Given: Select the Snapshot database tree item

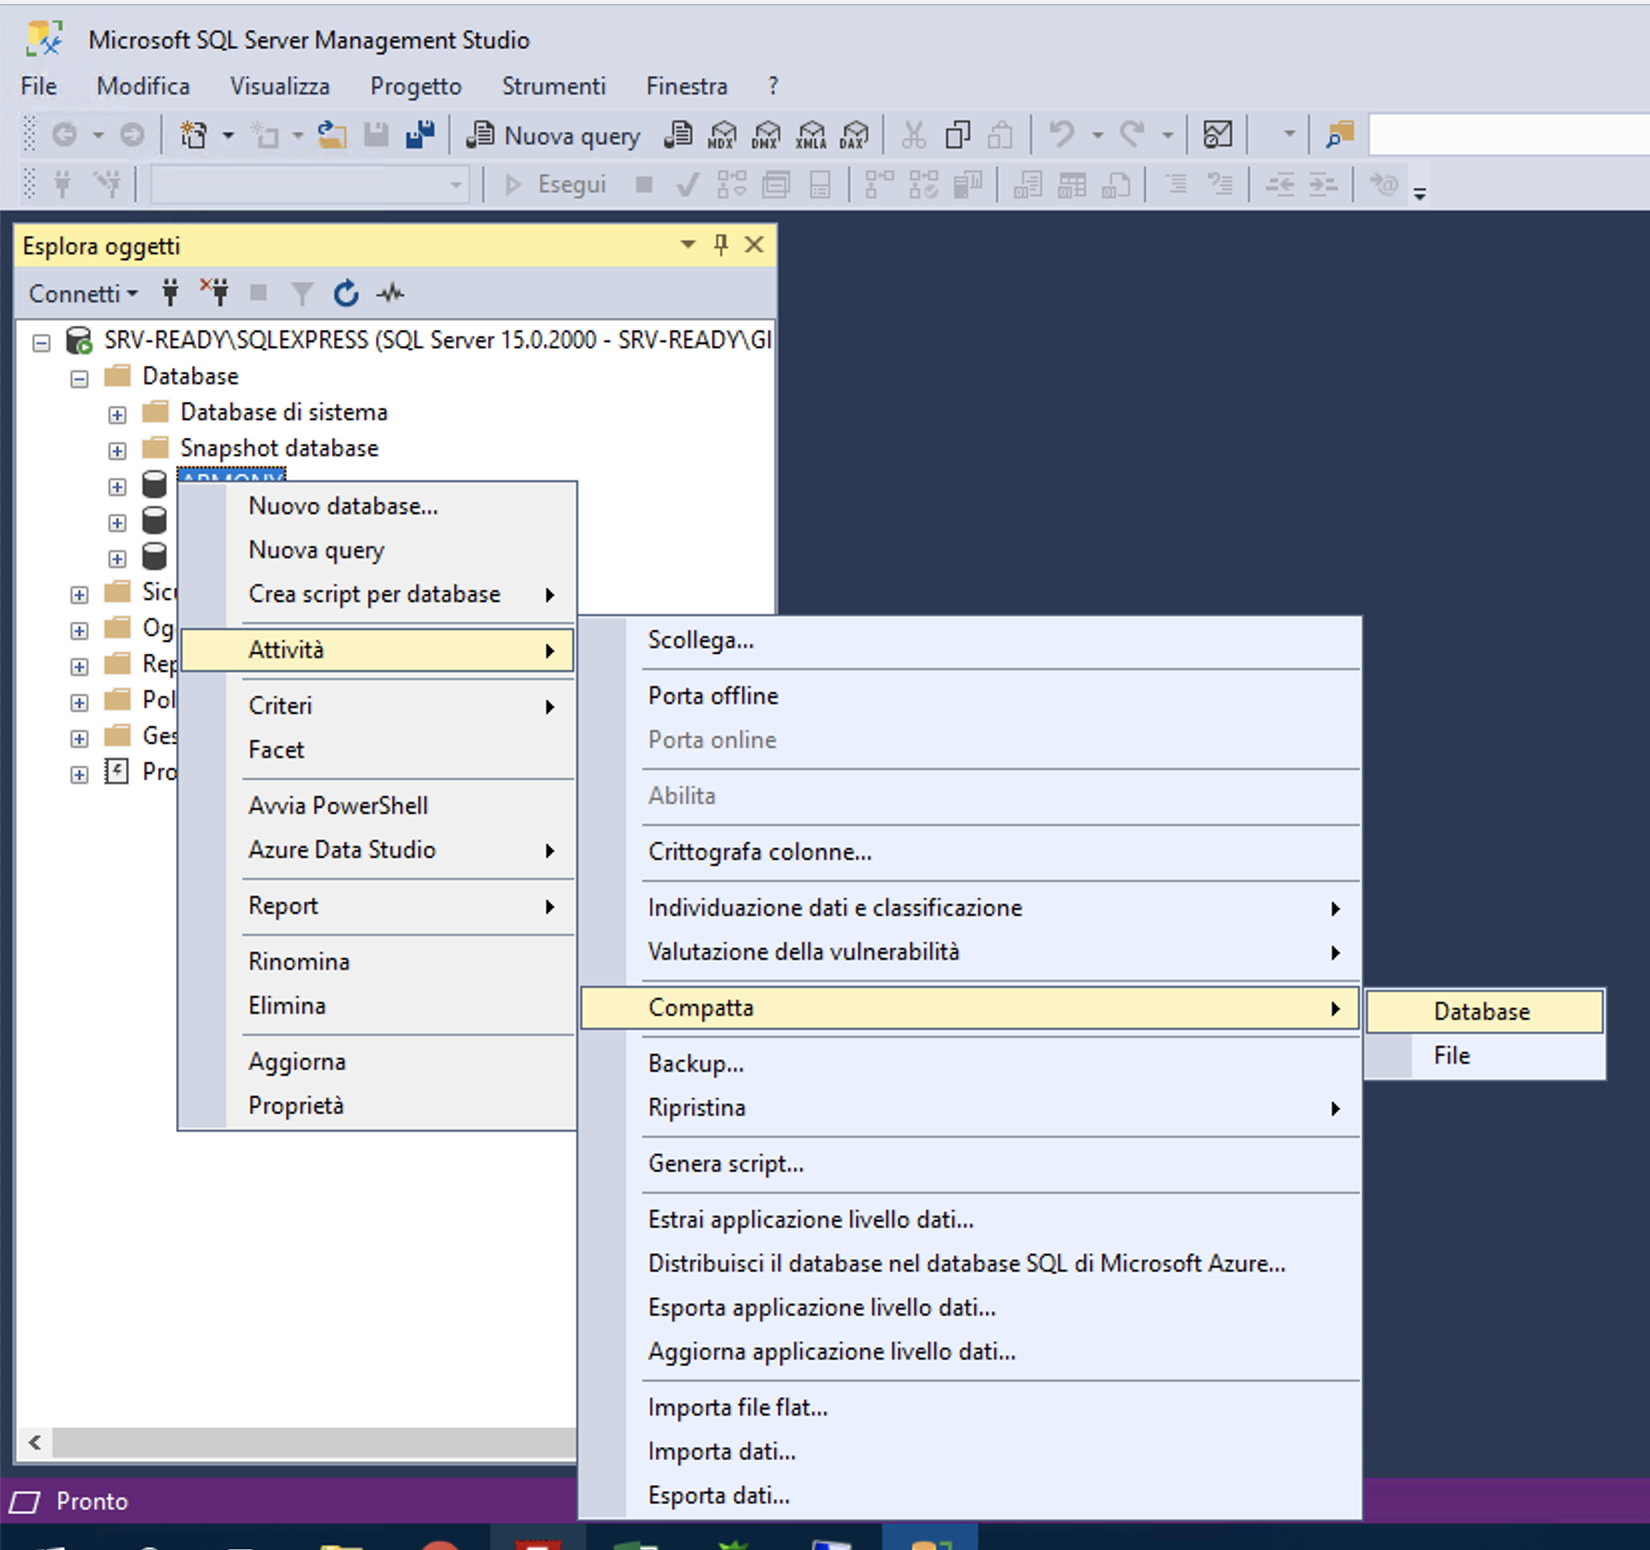Looking at the screenshot, I should coord(279,448).
